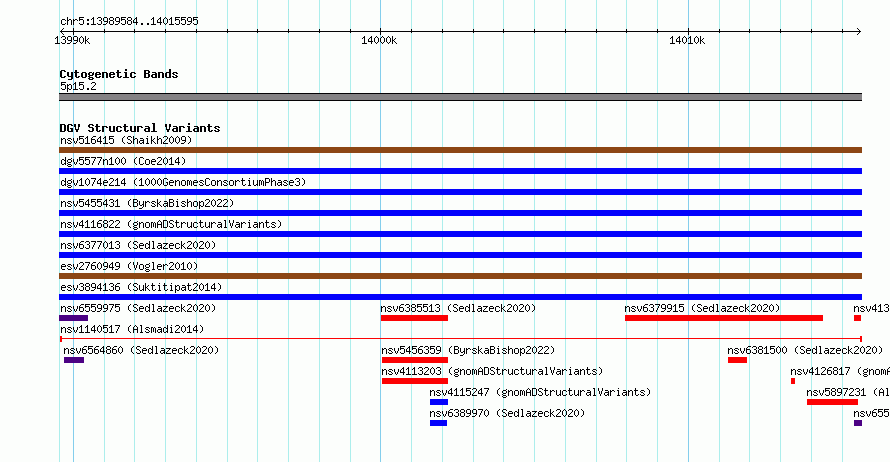Click the nsv6564860 (Sedlazeck2020) label
The image size is (890, 462).
[x=141, y=350]
